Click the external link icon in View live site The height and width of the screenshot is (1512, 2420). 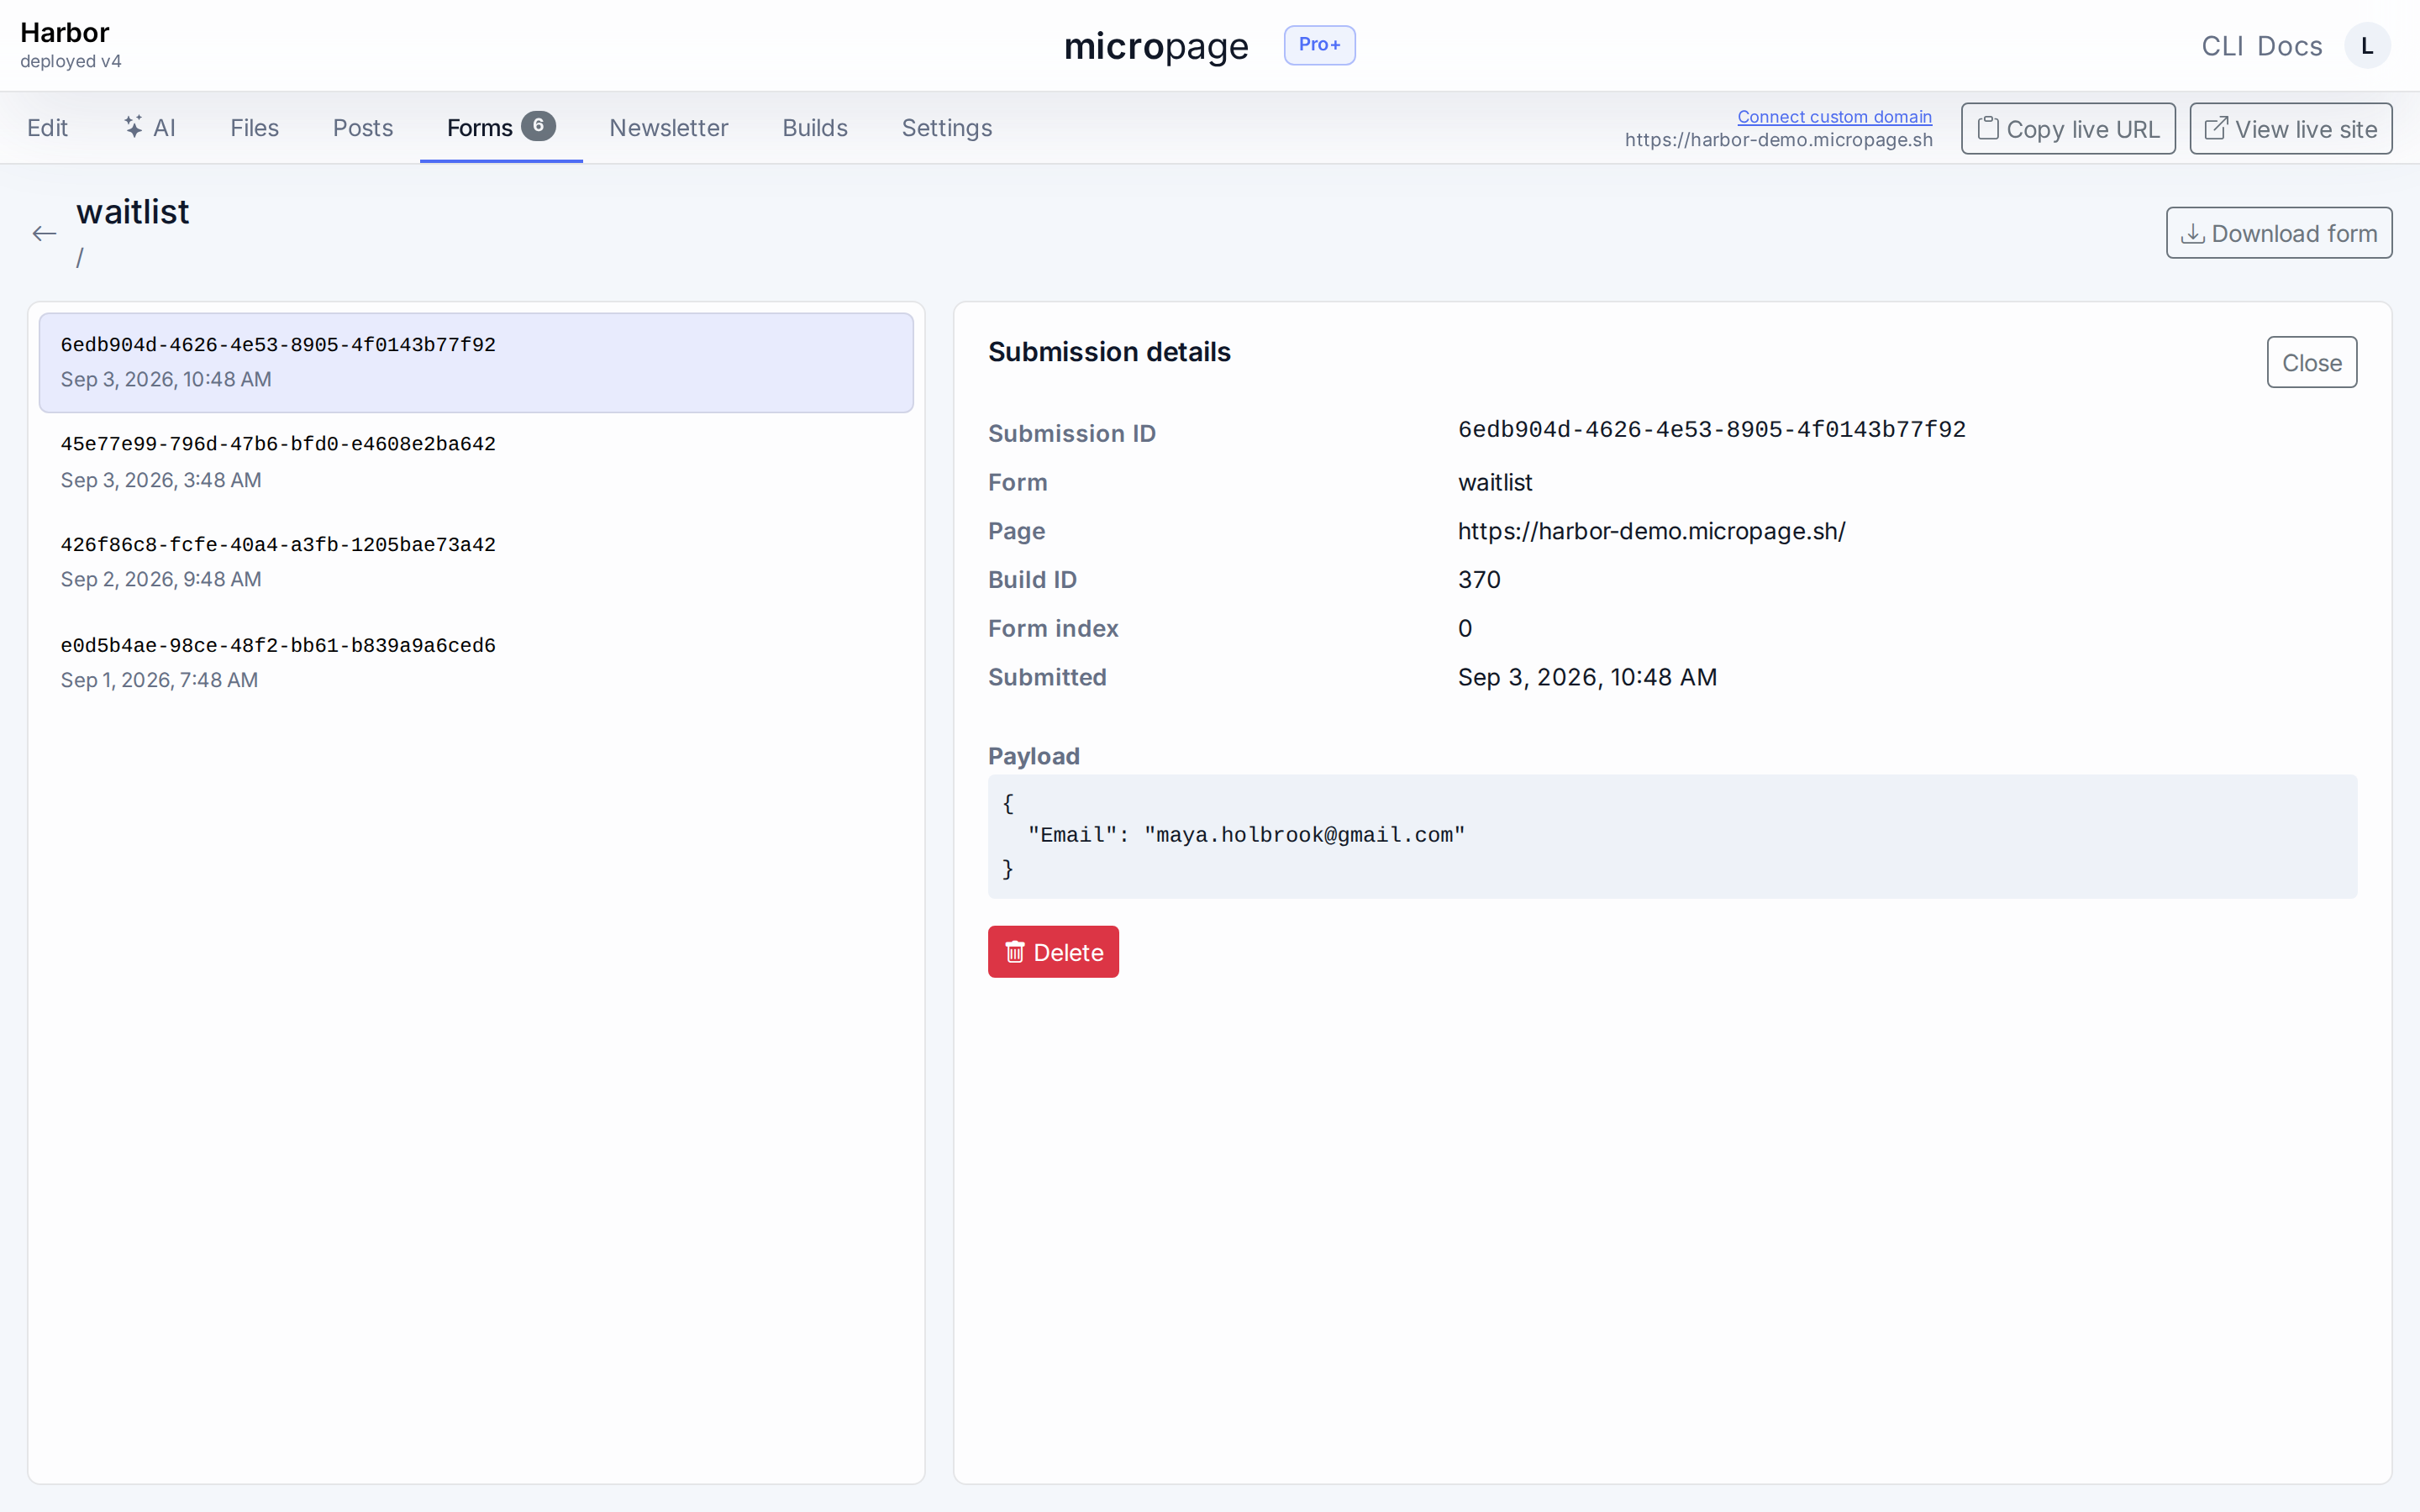tap(2216, 128)
